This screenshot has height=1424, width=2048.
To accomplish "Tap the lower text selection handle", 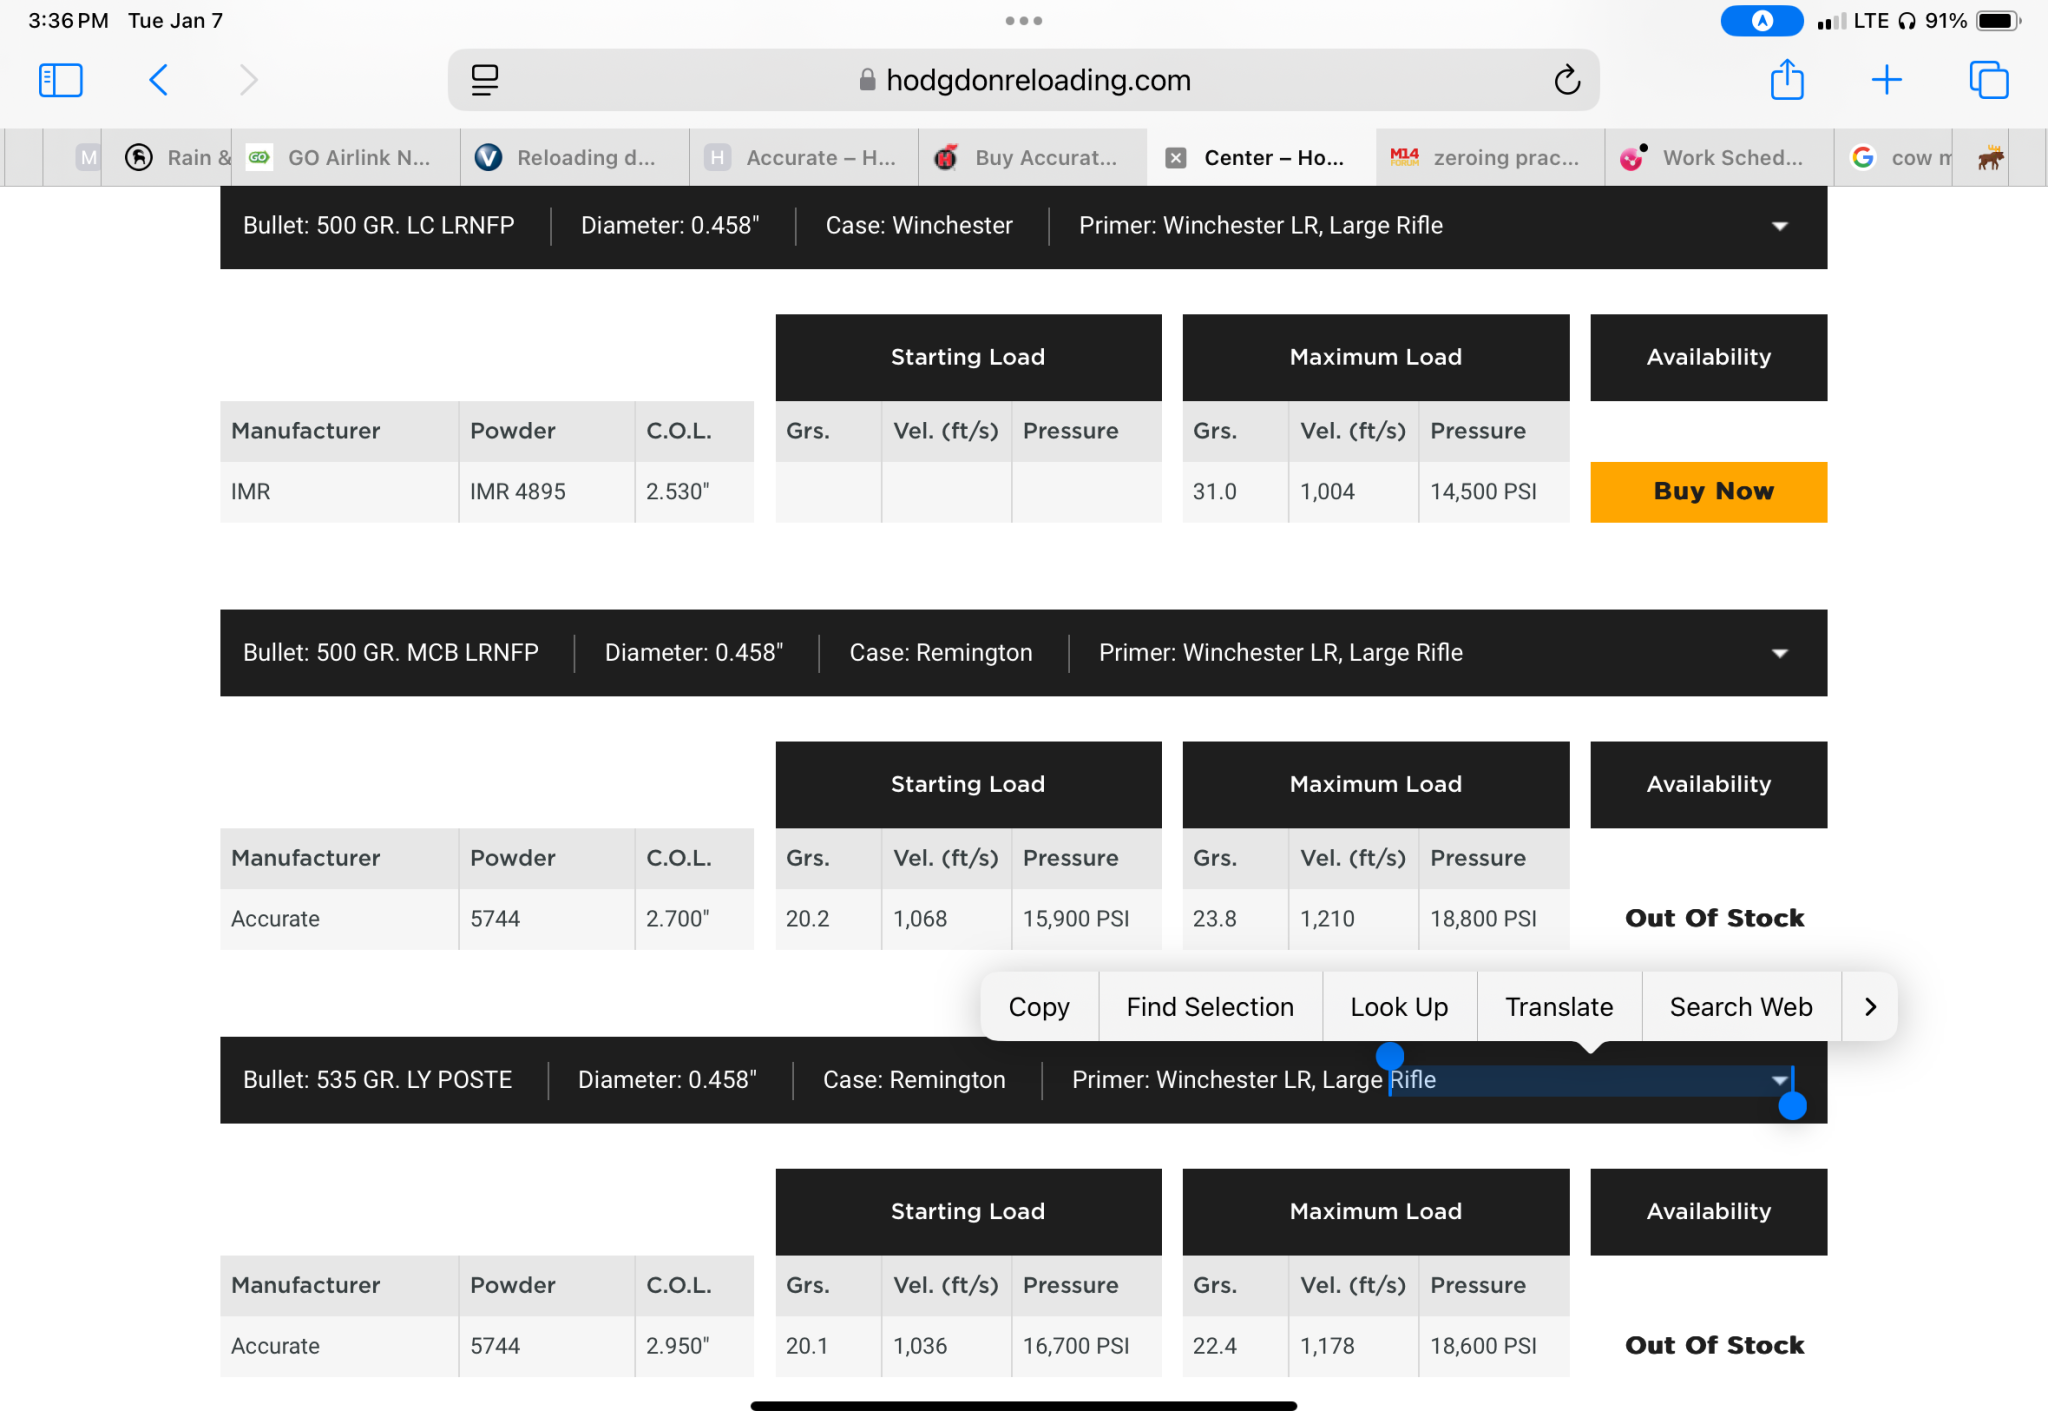I will coord(1793,1106).
